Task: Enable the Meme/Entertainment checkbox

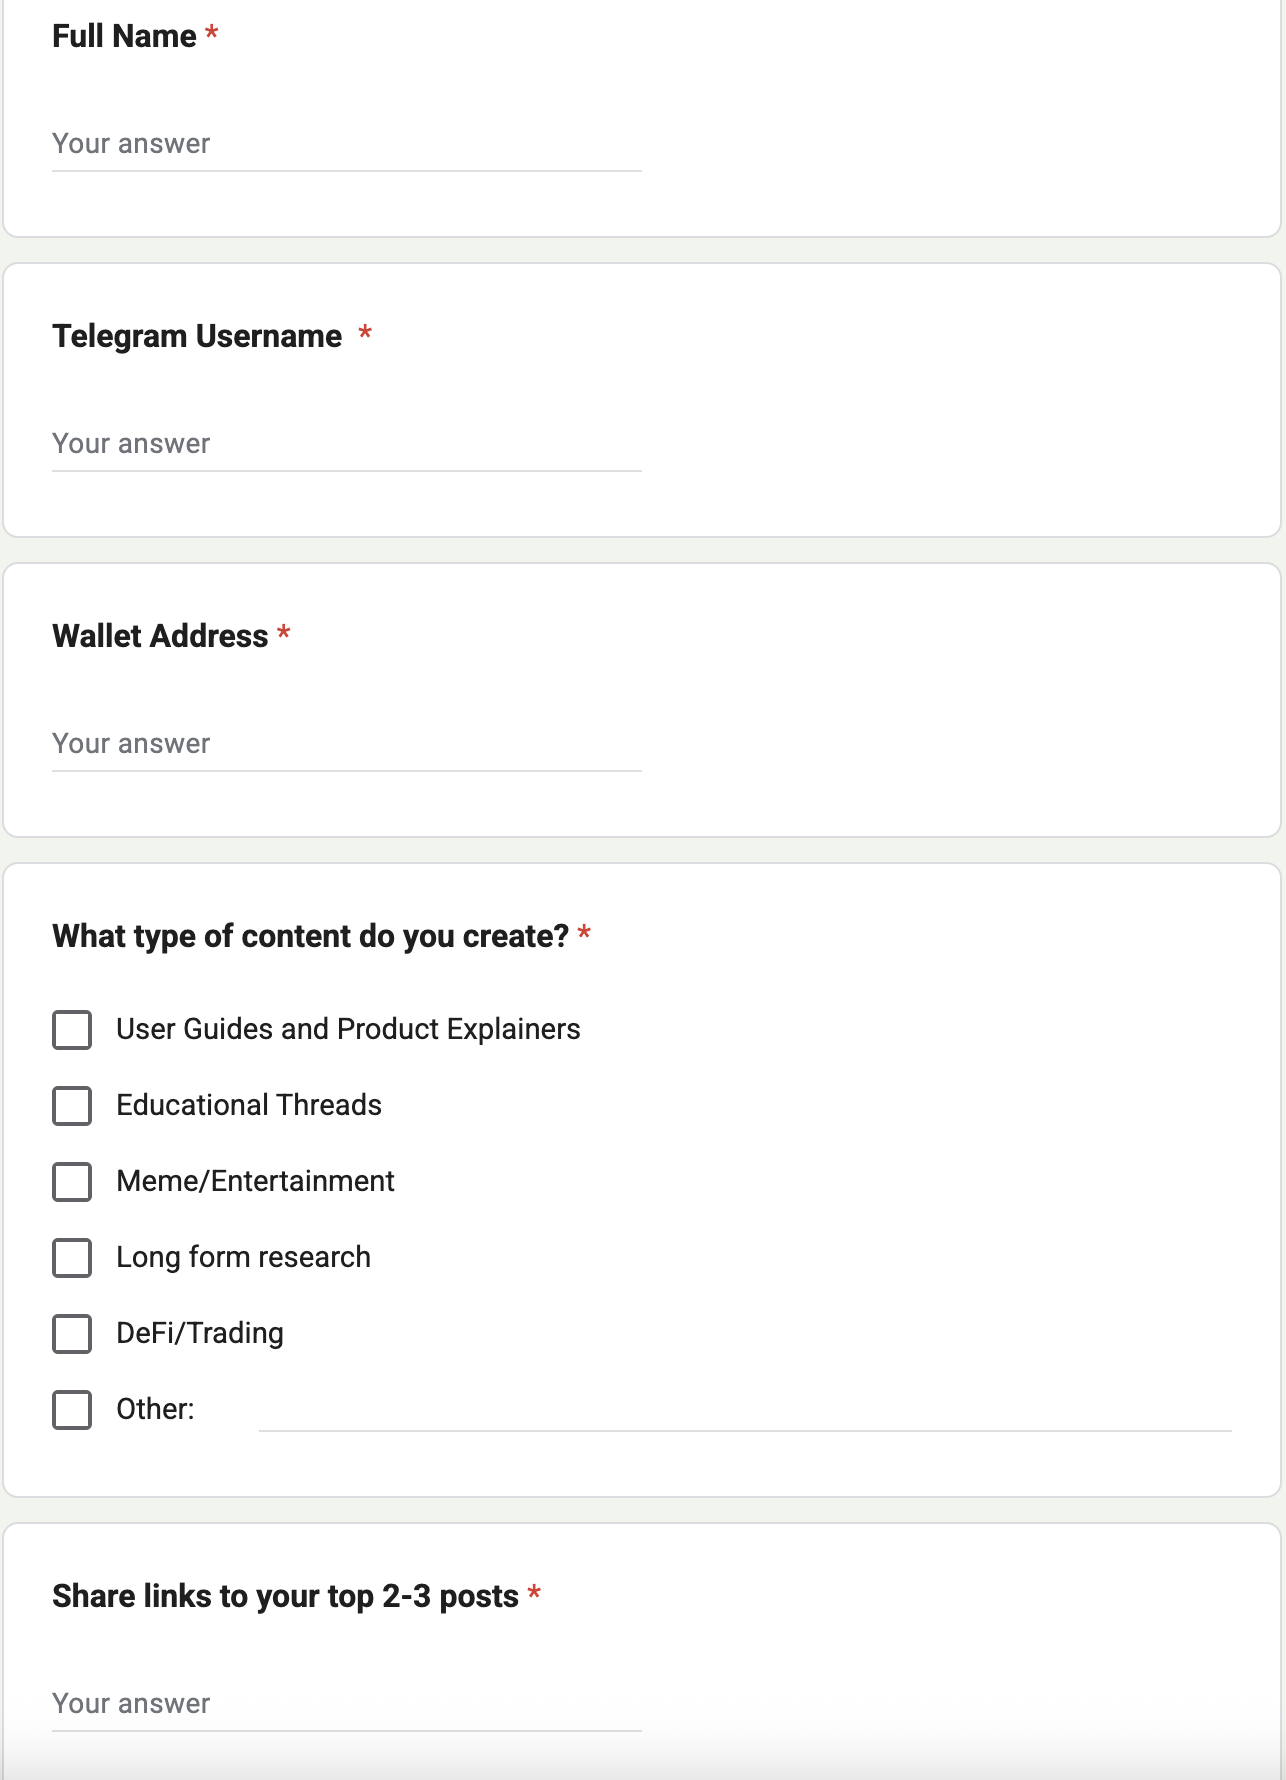Action: [x=72, y=1182]
